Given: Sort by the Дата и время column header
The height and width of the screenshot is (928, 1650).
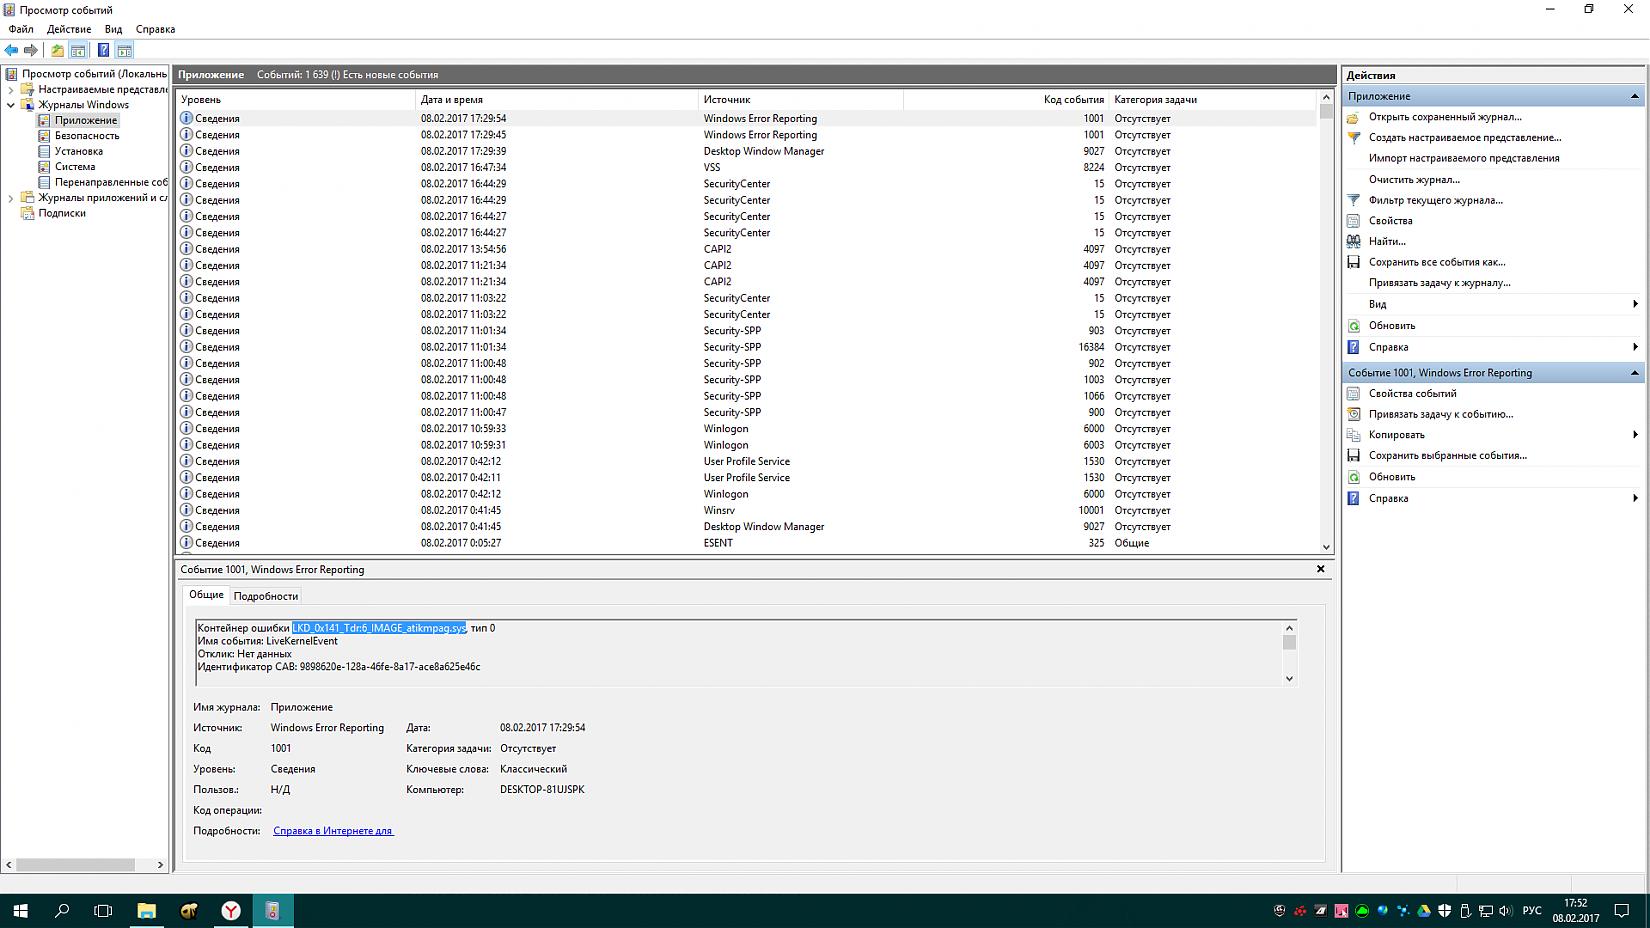Looking at the screenshot, I should pyautogui.click(x=557, y=99).
